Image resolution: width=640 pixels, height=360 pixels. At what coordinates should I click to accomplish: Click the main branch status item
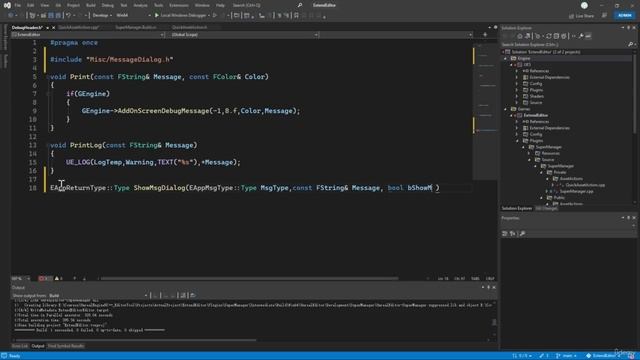(x=567, y=356)
